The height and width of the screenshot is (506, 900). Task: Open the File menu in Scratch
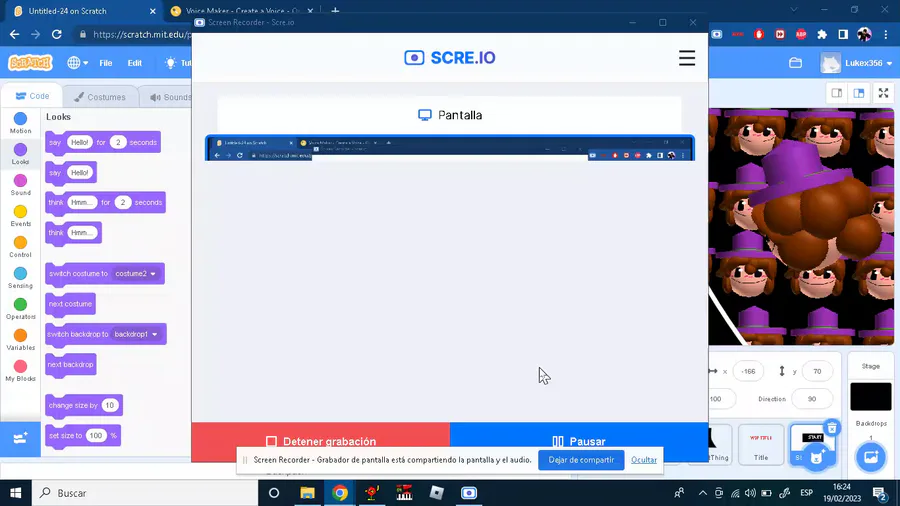click(x=106, y=63)
